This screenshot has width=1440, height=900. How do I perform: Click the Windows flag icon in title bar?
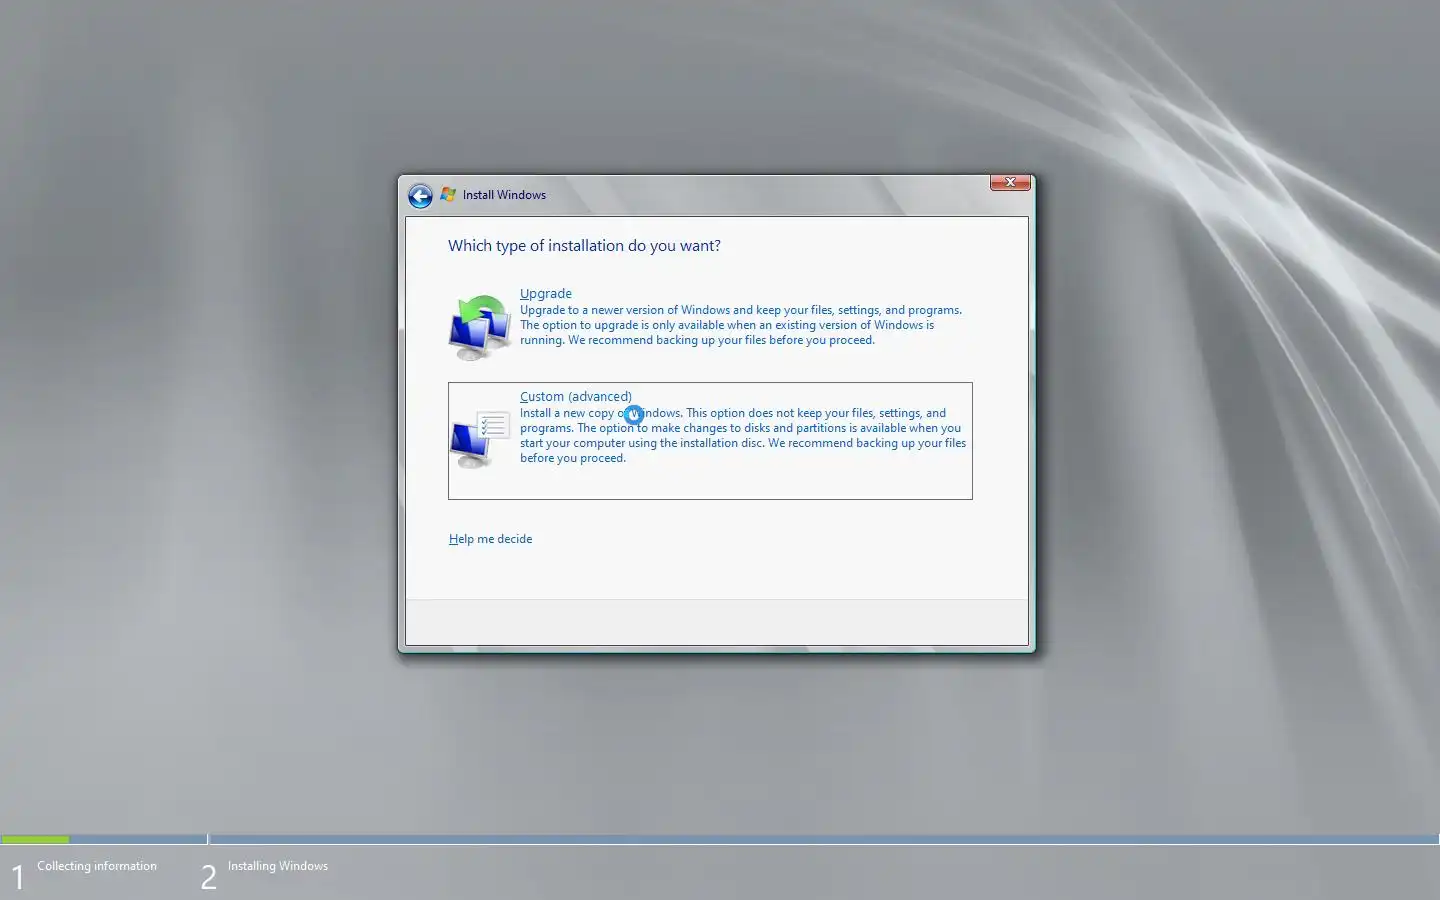click(448, 195)
